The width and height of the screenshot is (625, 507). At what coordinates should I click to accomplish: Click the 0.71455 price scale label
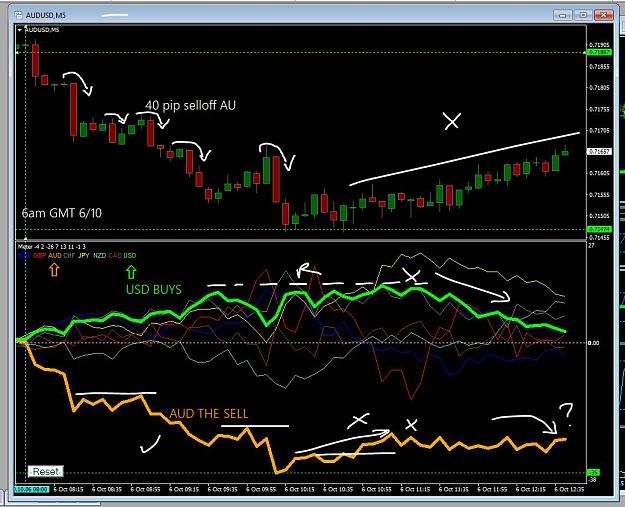click(x=599, y=237)
